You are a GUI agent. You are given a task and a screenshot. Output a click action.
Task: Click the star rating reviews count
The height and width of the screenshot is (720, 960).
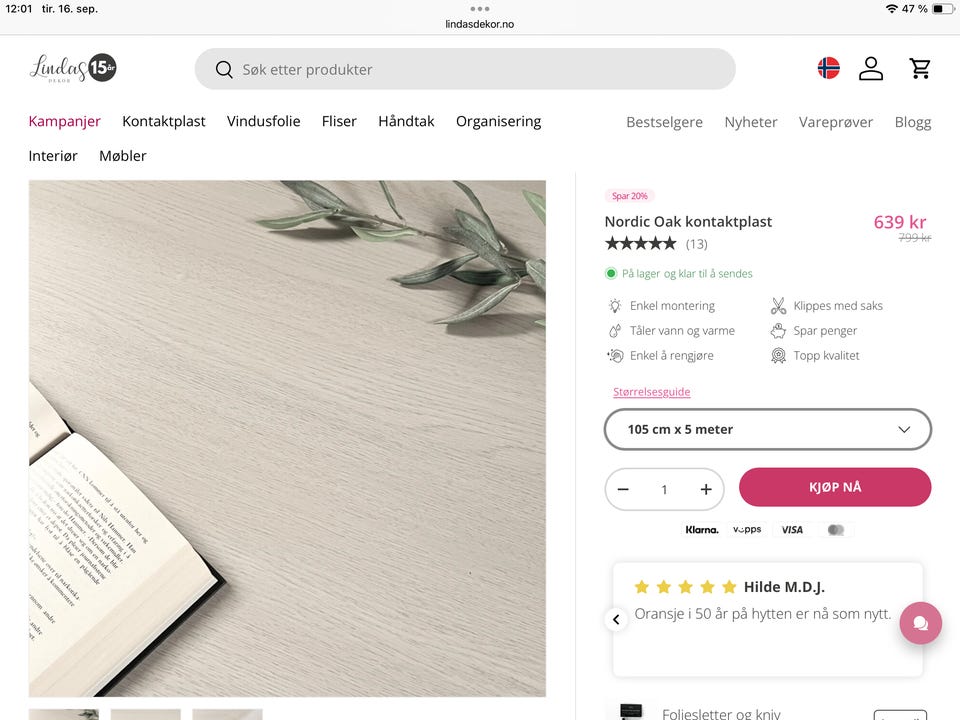[x=696, y=244]
